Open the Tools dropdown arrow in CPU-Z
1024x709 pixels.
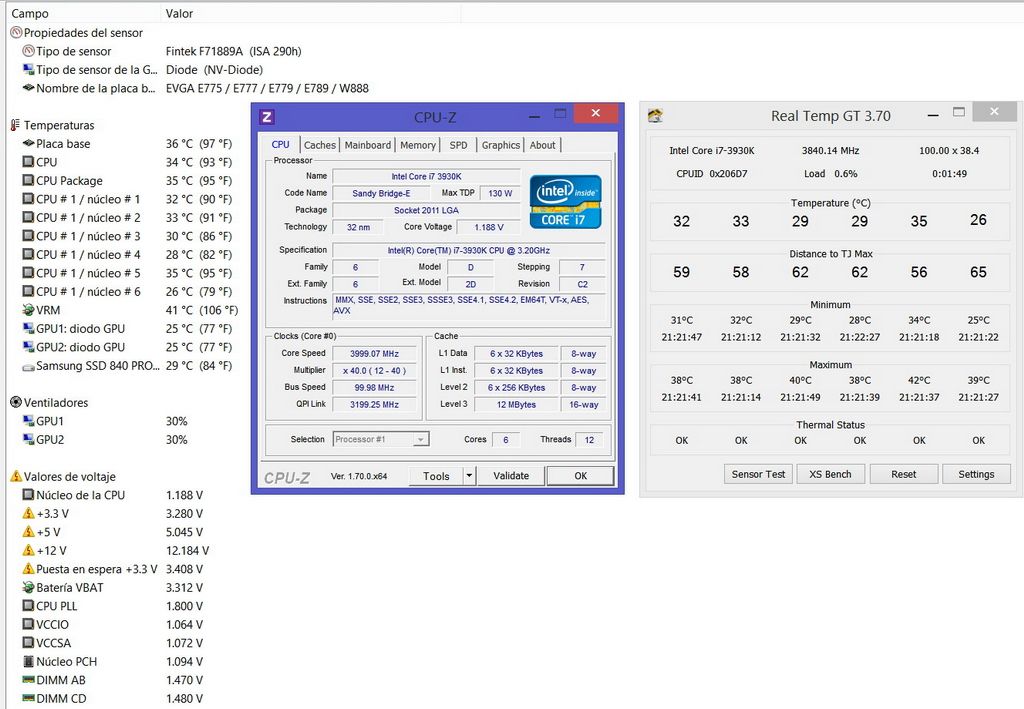[469, 476]
